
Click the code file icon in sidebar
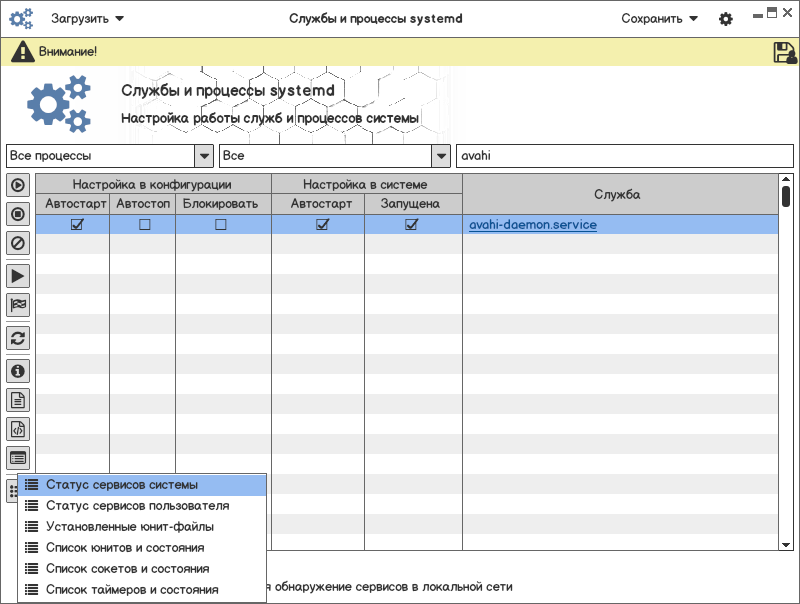click(18, 429)
